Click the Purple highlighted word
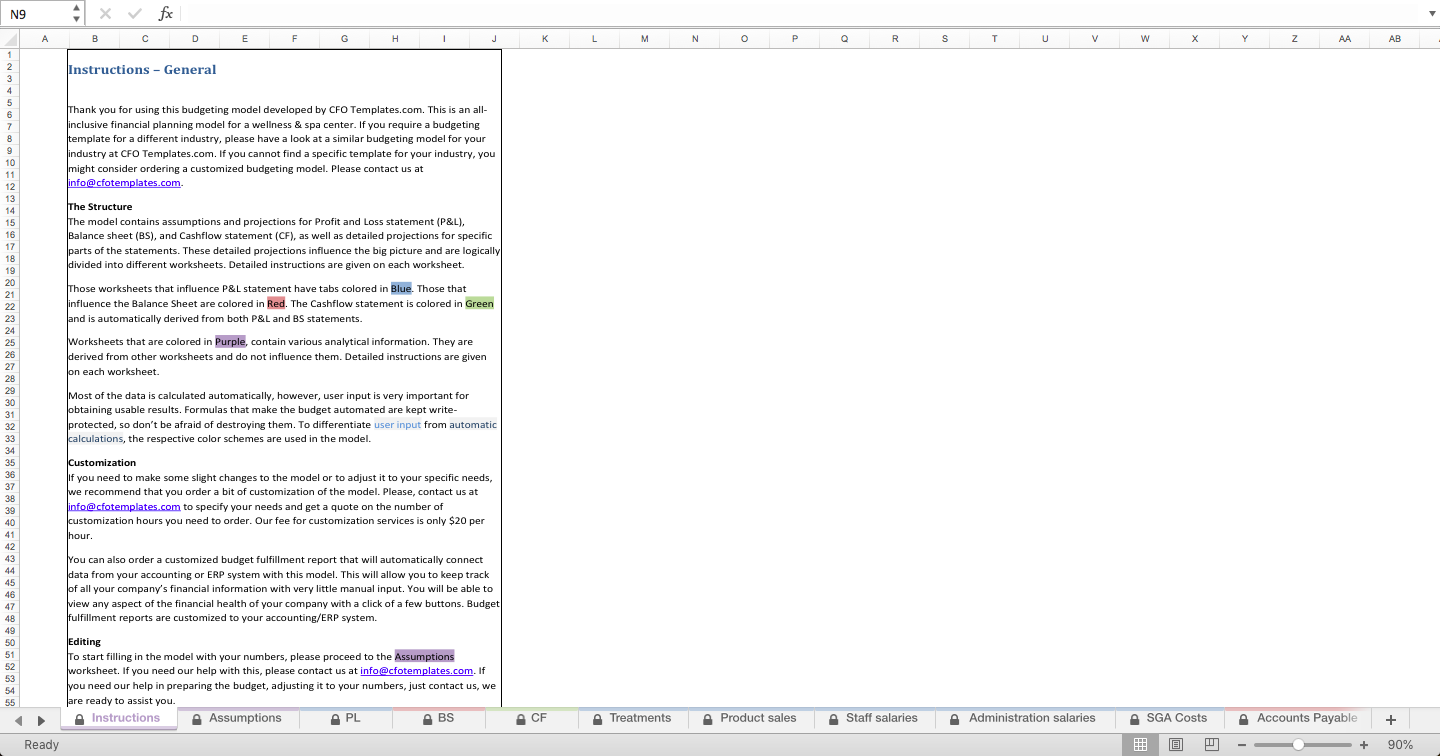The image size is (1440, 756). pyautogui.click(x=230, y=341)
